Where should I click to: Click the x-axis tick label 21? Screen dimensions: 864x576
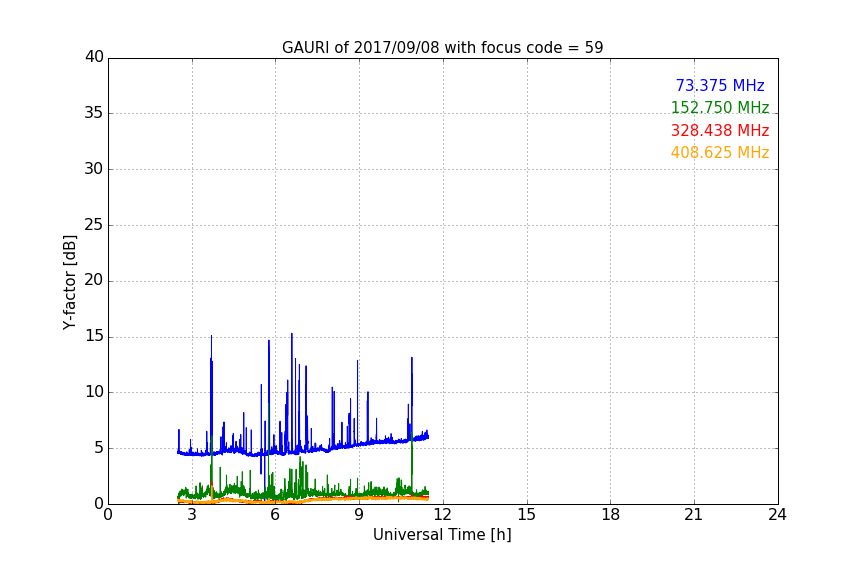(x=694, y=515)
